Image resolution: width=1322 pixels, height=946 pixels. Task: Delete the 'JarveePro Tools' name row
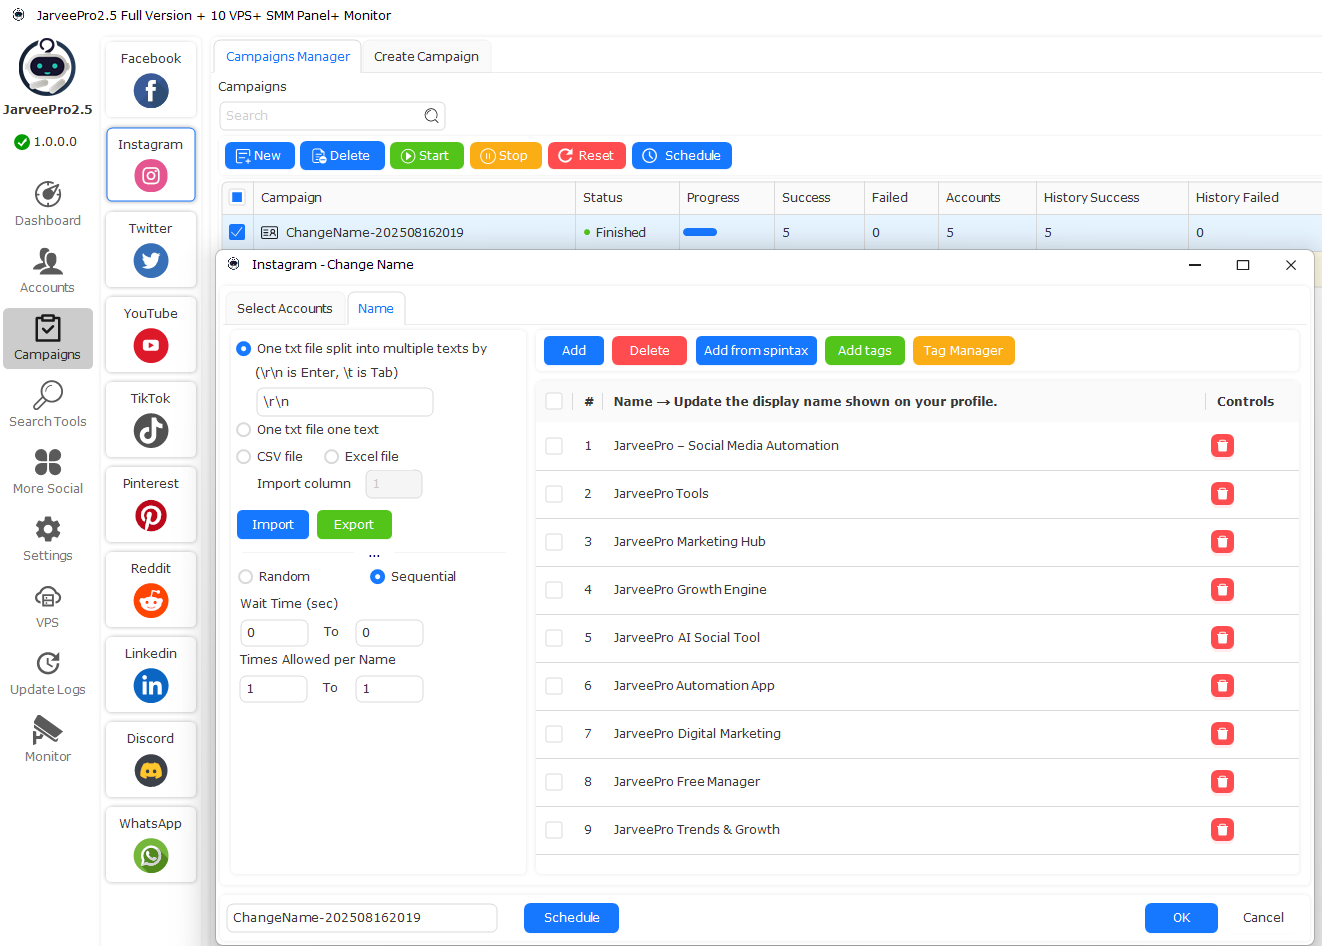coord(1222,494)
